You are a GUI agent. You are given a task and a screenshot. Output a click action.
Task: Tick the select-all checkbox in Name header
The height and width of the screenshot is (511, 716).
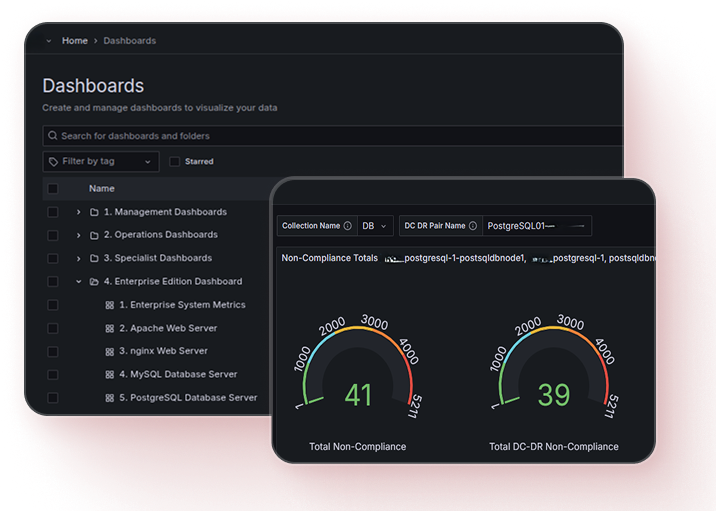pos(53,189)
